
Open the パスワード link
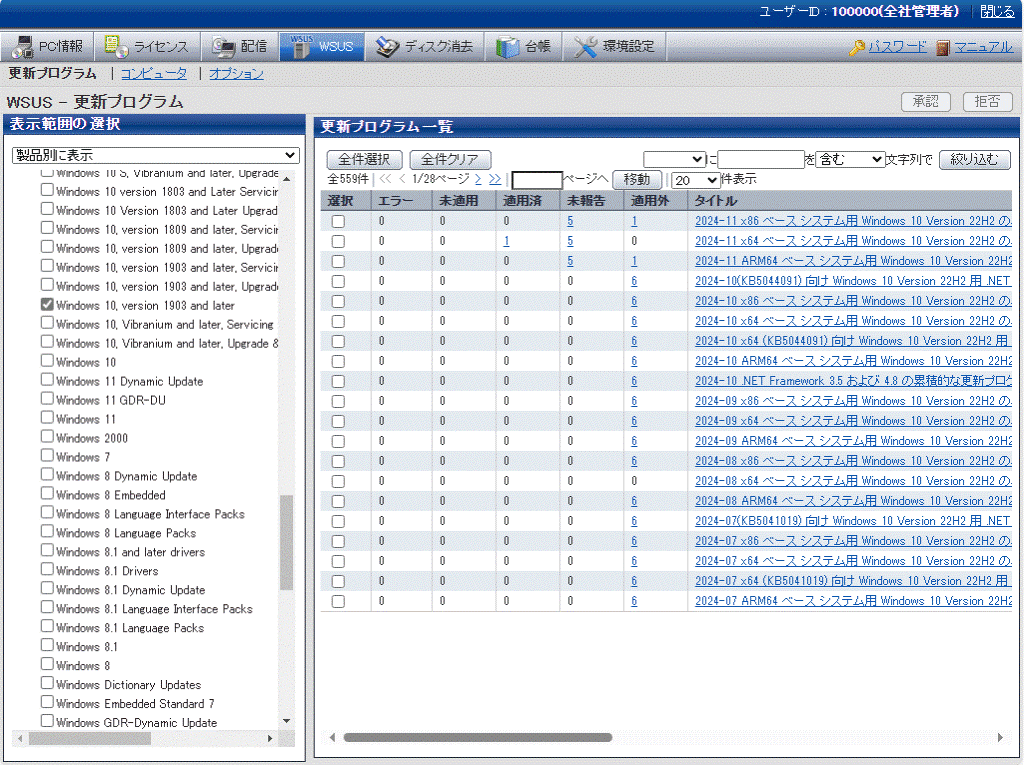pyautogui.click(x=897, y=47)
